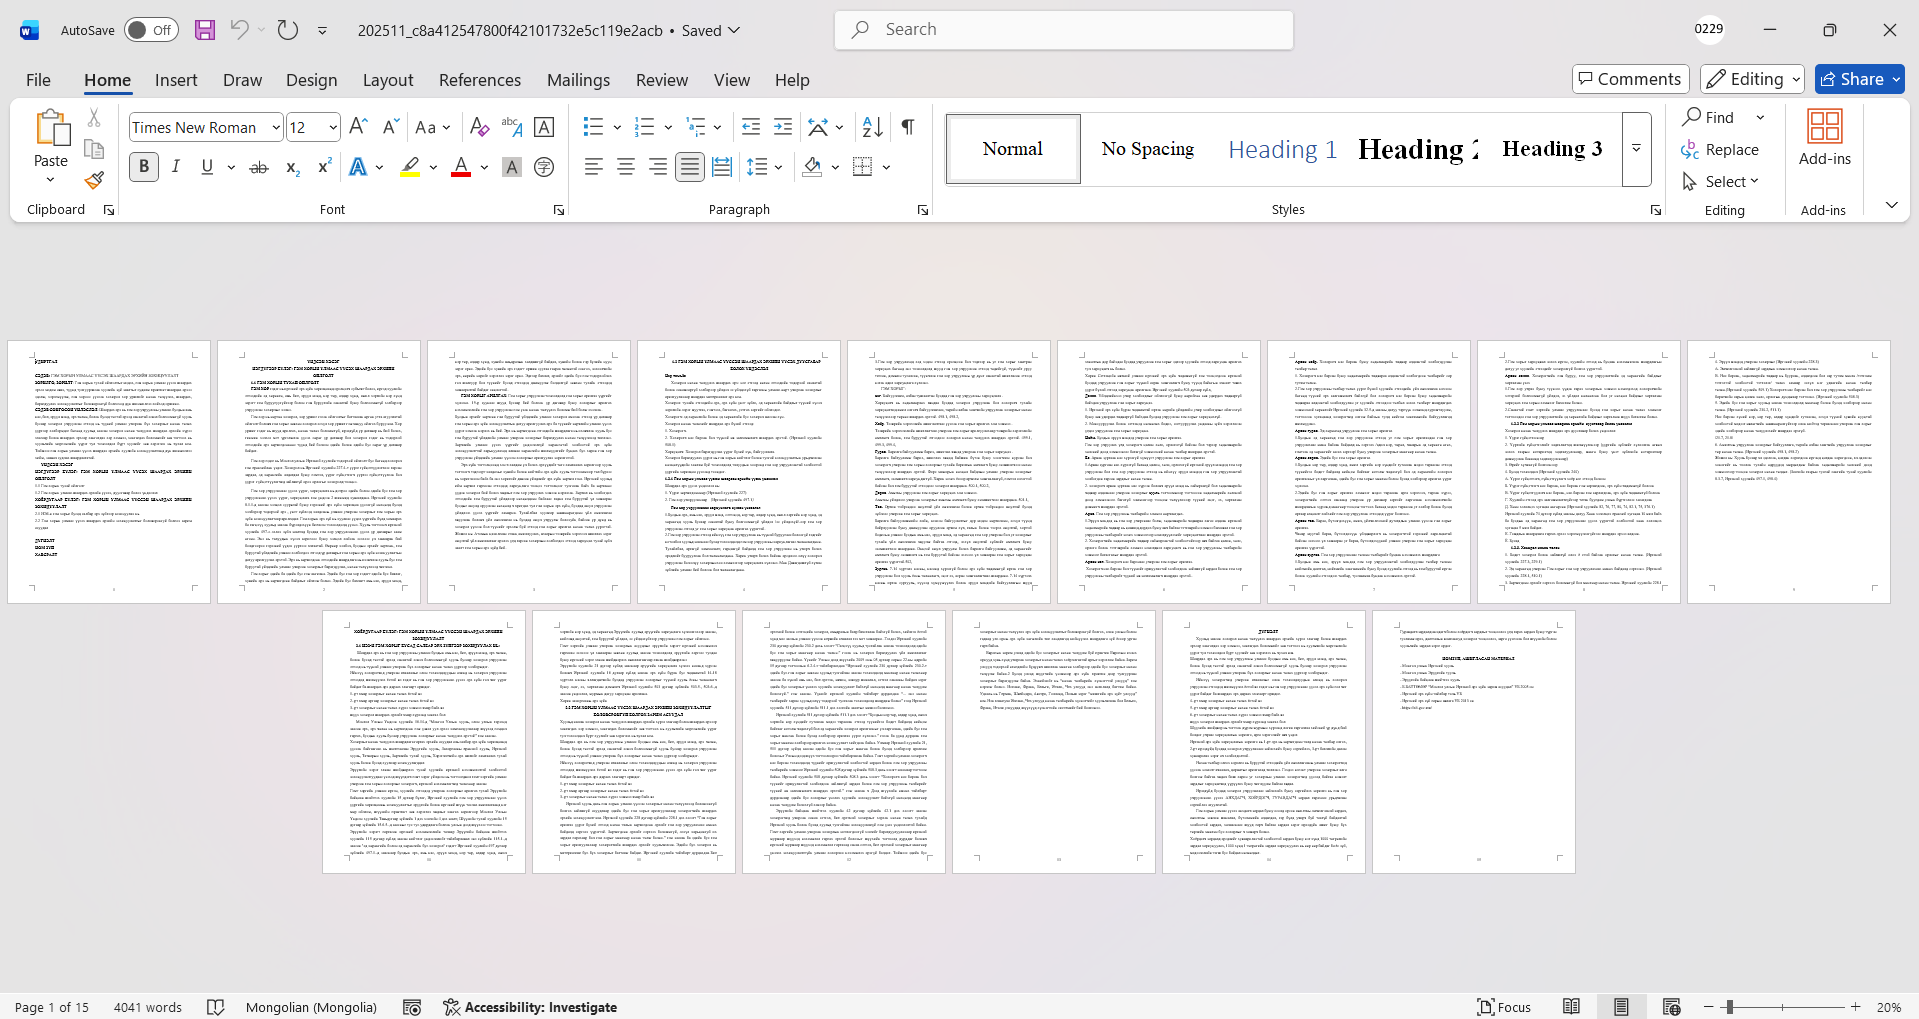Click the Save icon in title bar
Screen dimensions: 1919x1019
(x=205, y=30)
